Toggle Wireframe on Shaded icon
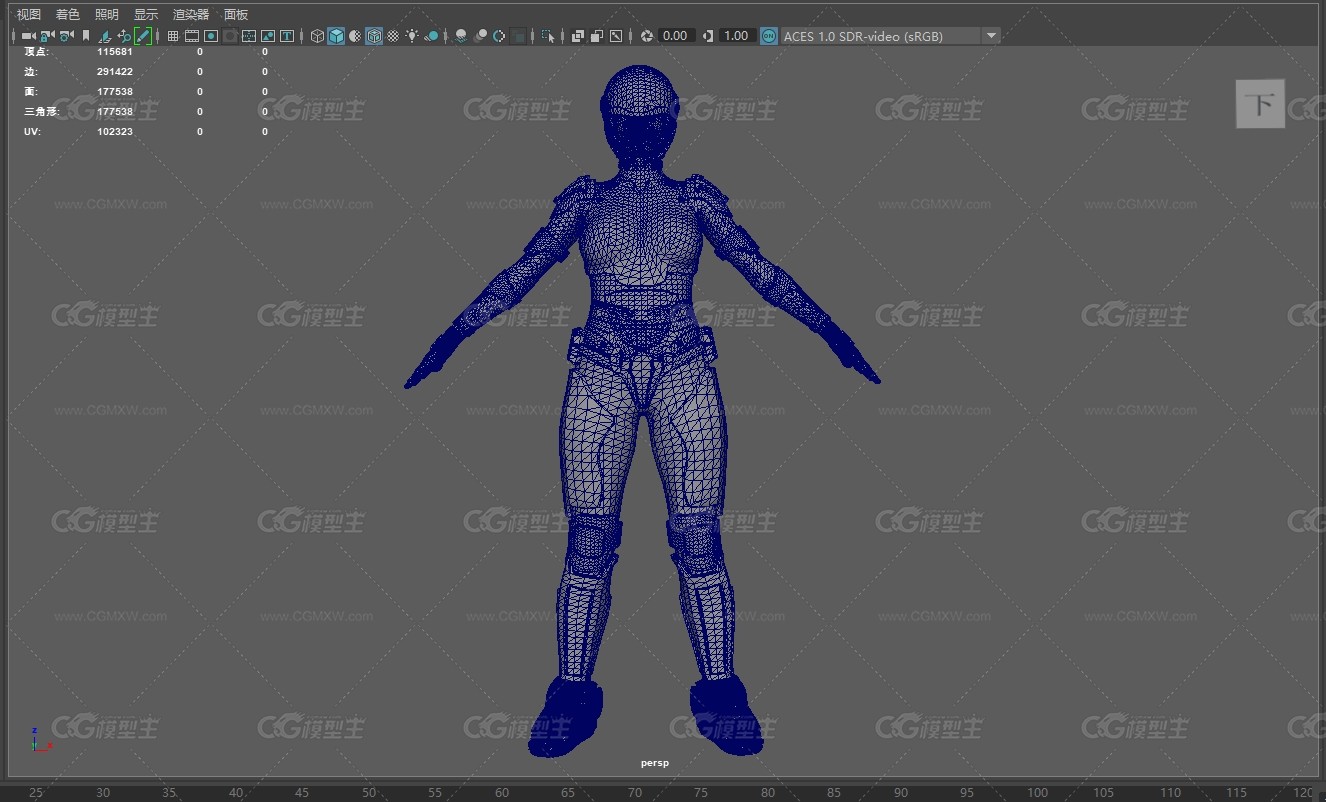This screenshot has height=802, width=1326. 374,36
